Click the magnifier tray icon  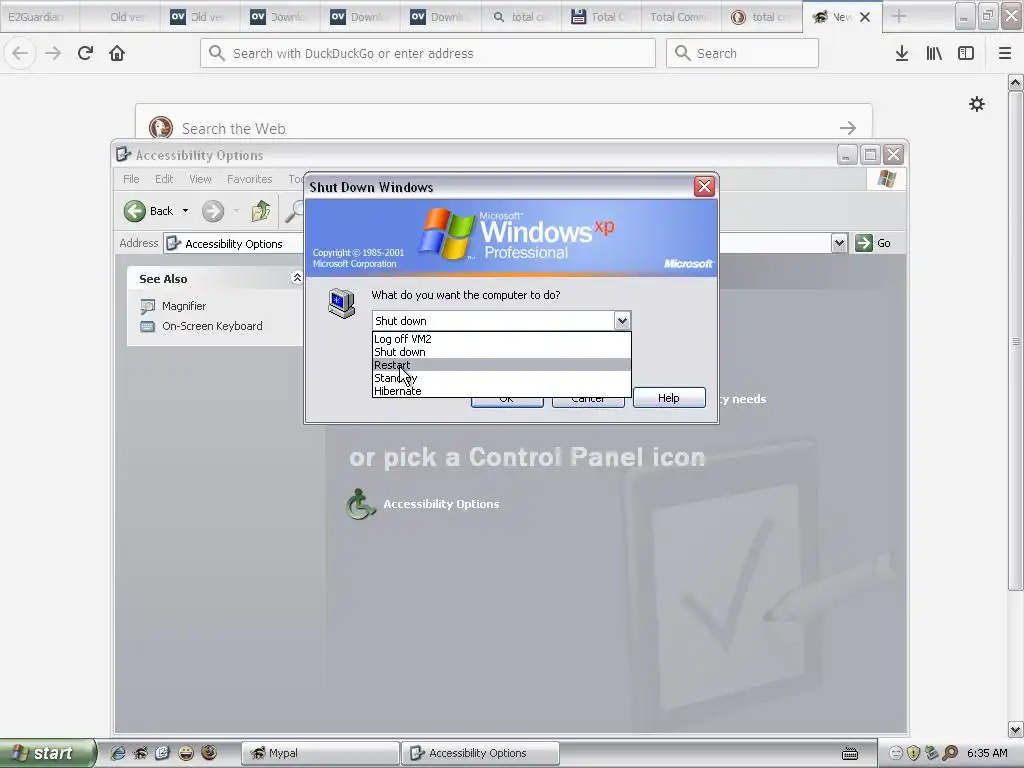(950, 753)
